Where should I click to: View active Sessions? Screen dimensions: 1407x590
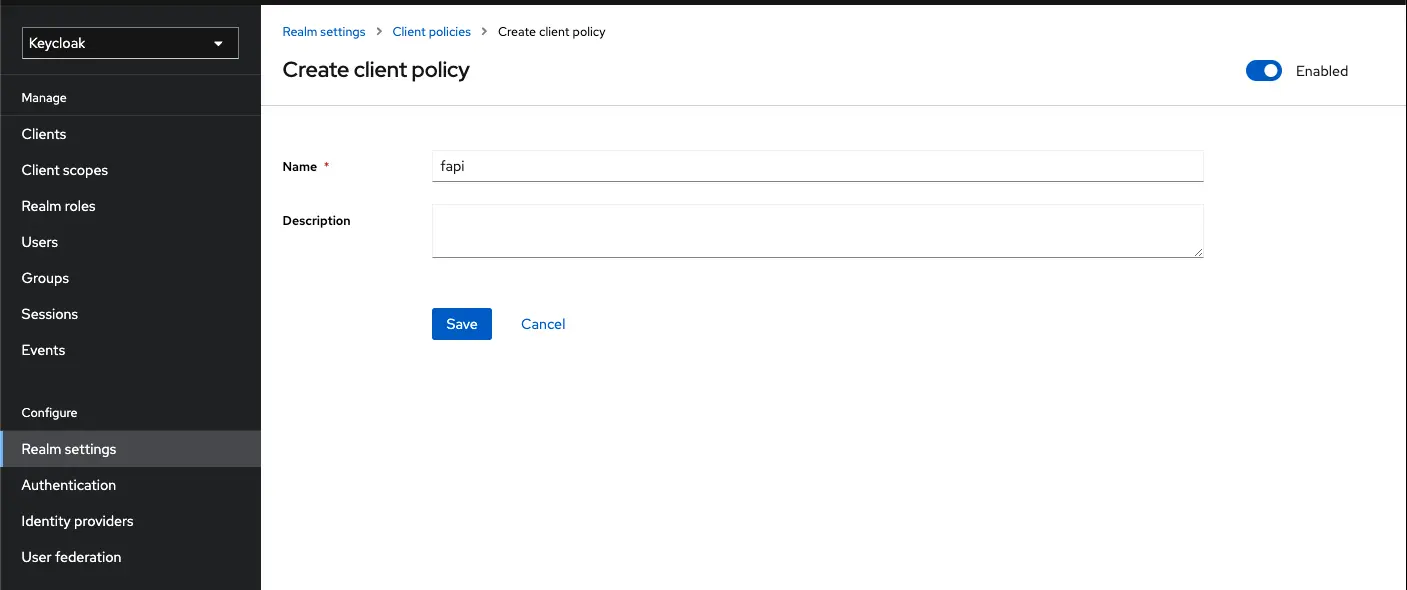tap(49, 313)
